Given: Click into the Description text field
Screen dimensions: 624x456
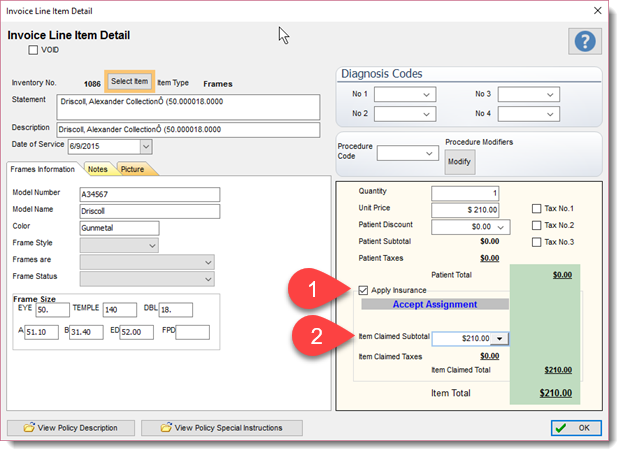Looking at the screenshot, I should [188, 130].
